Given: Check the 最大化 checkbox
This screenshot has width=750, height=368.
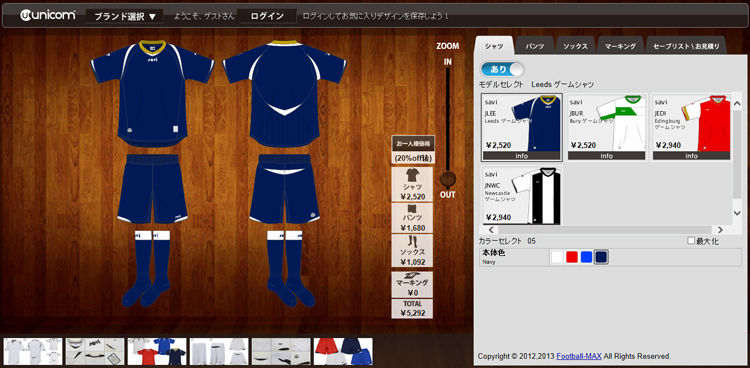Looking at the screenshot, I should click(691, 241).
